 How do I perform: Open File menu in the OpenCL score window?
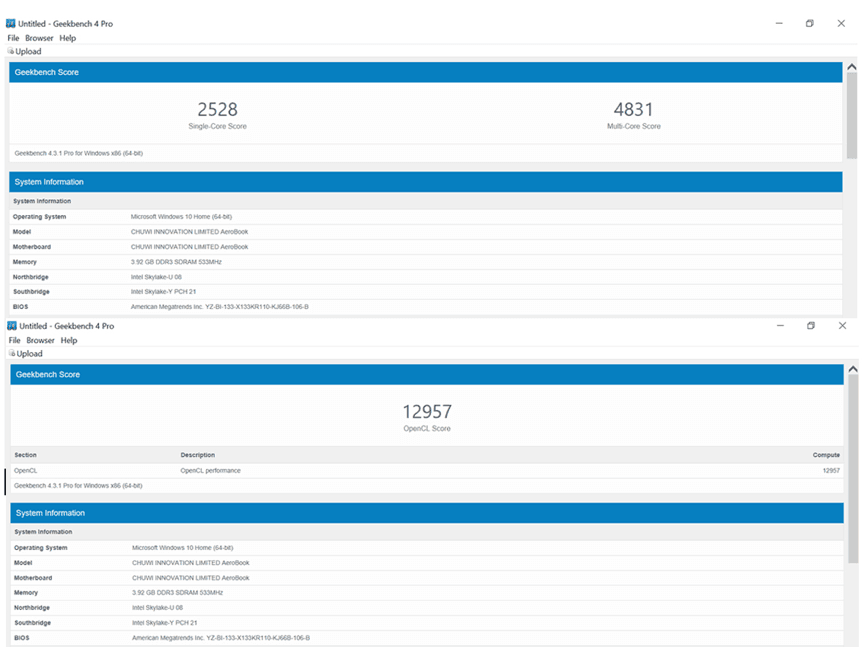[x=14, y=340]
